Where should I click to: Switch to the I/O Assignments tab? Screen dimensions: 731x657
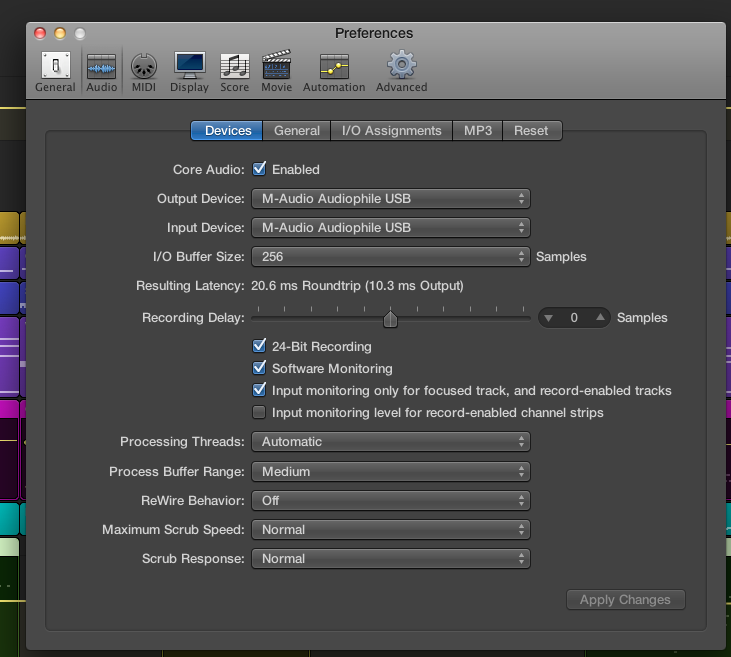tap(392, 131)
